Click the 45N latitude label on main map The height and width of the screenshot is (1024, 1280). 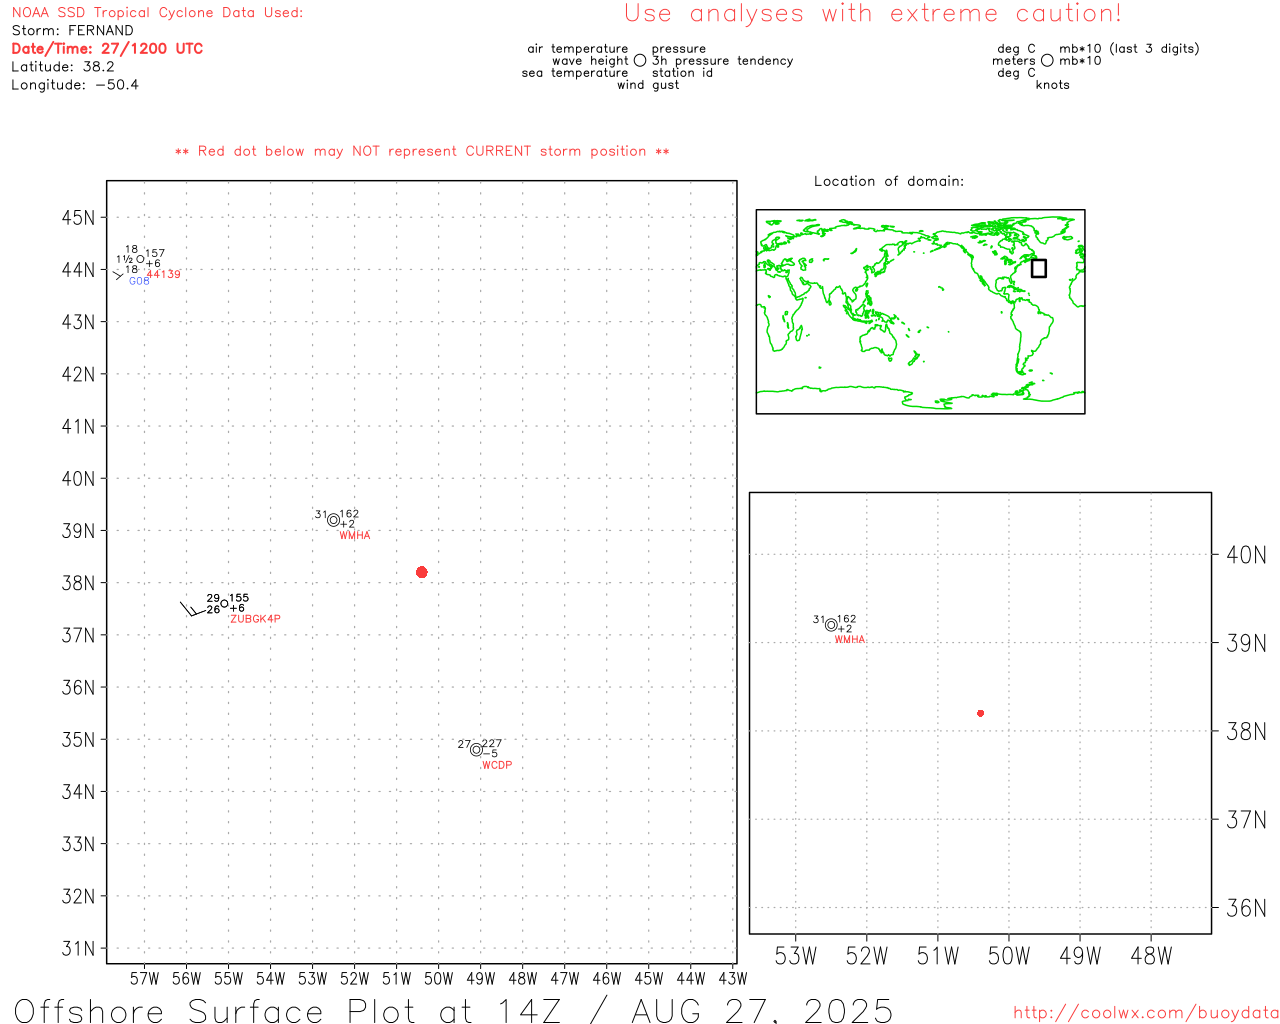click(x=79, y=218)
